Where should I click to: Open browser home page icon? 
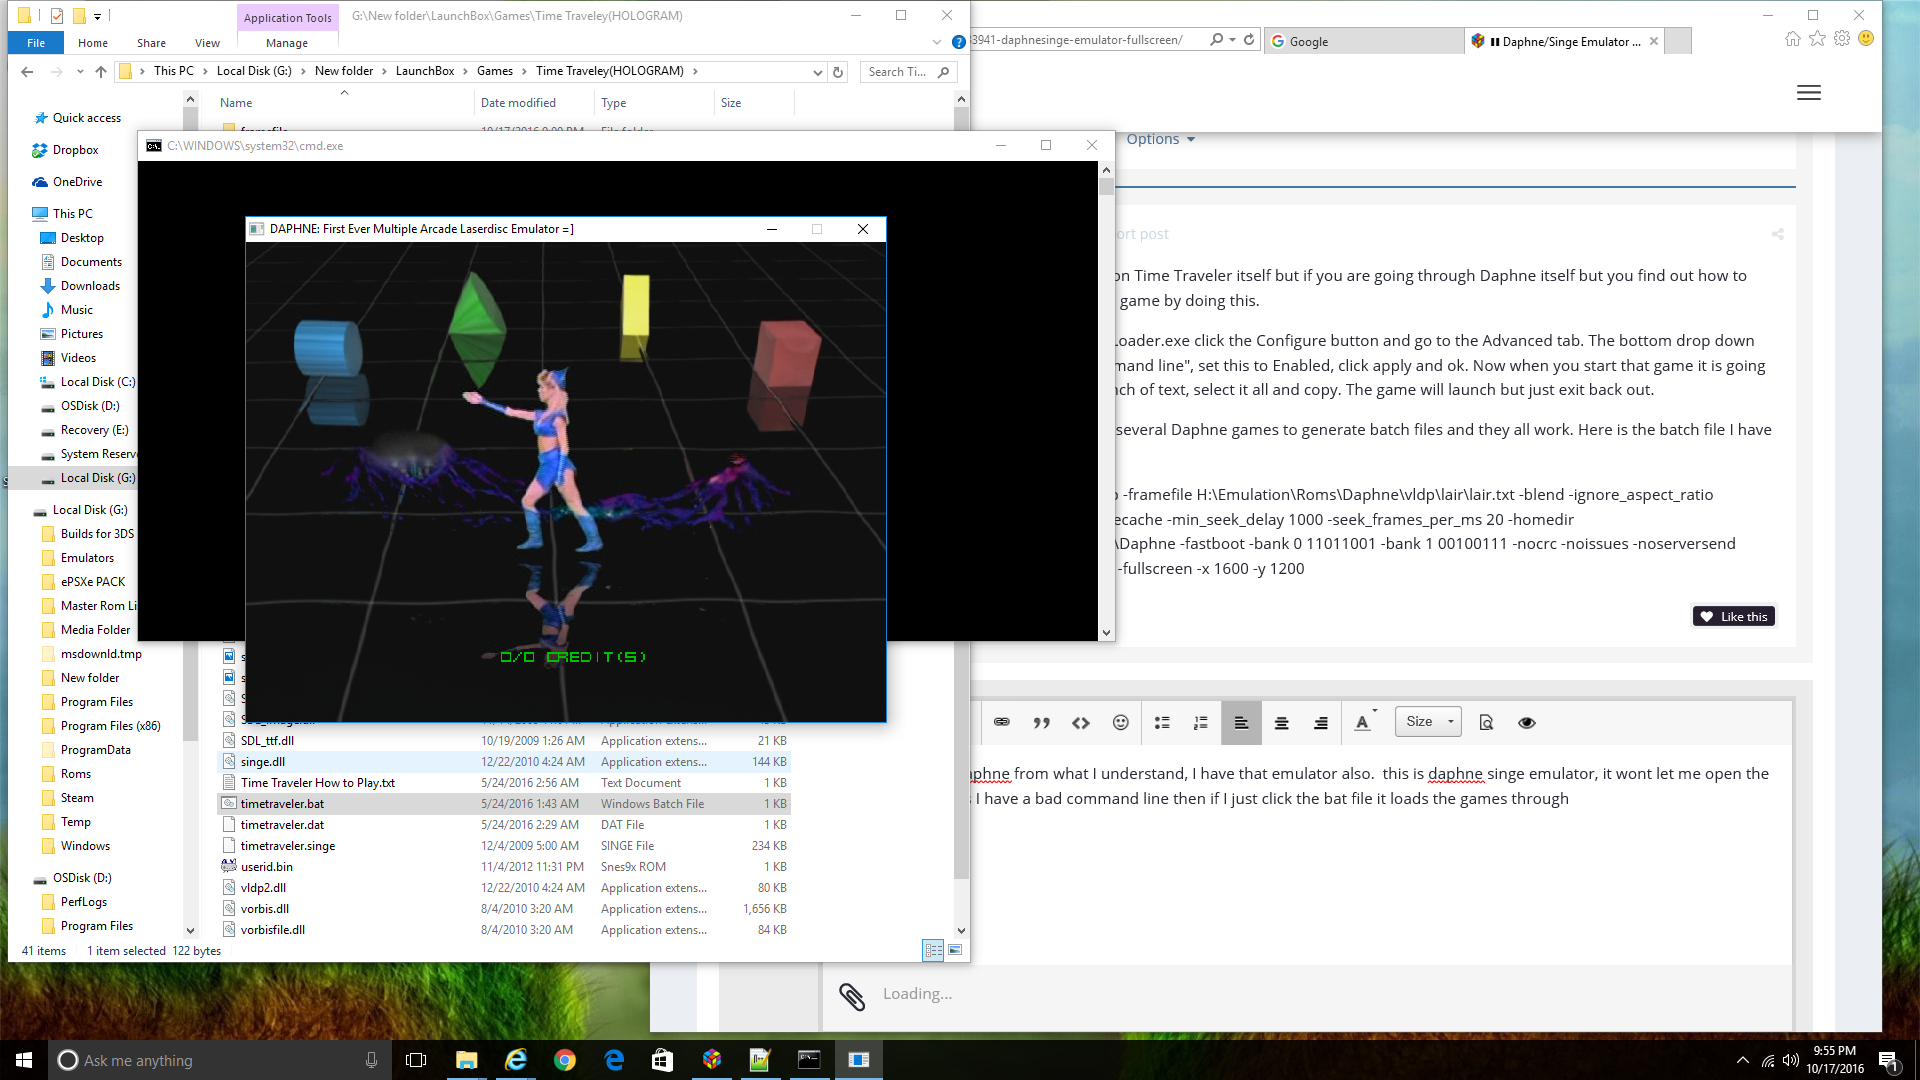(1792, 39)
